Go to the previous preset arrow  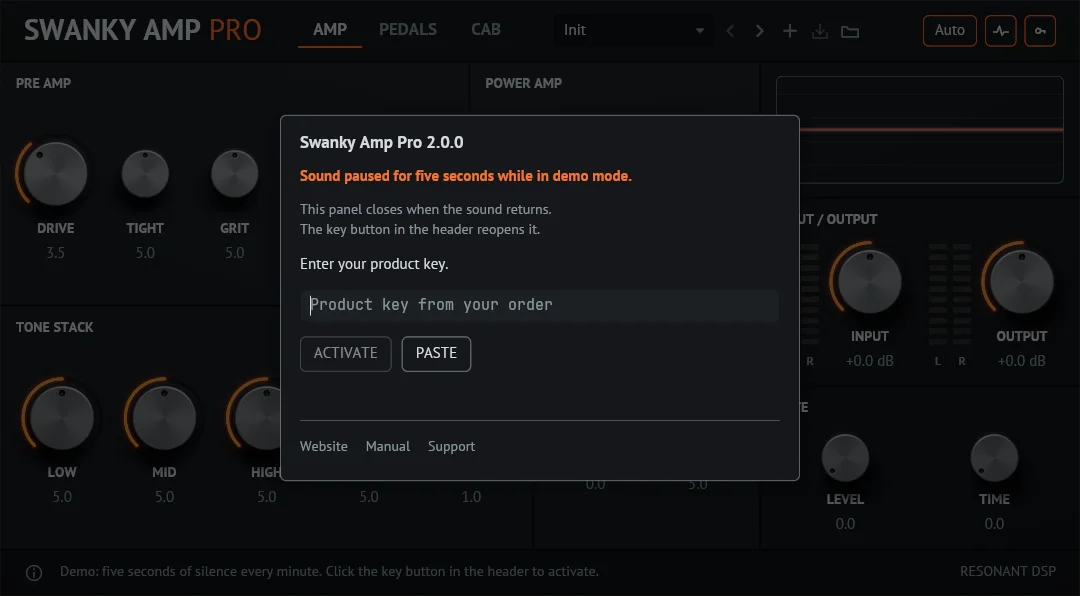731,31
